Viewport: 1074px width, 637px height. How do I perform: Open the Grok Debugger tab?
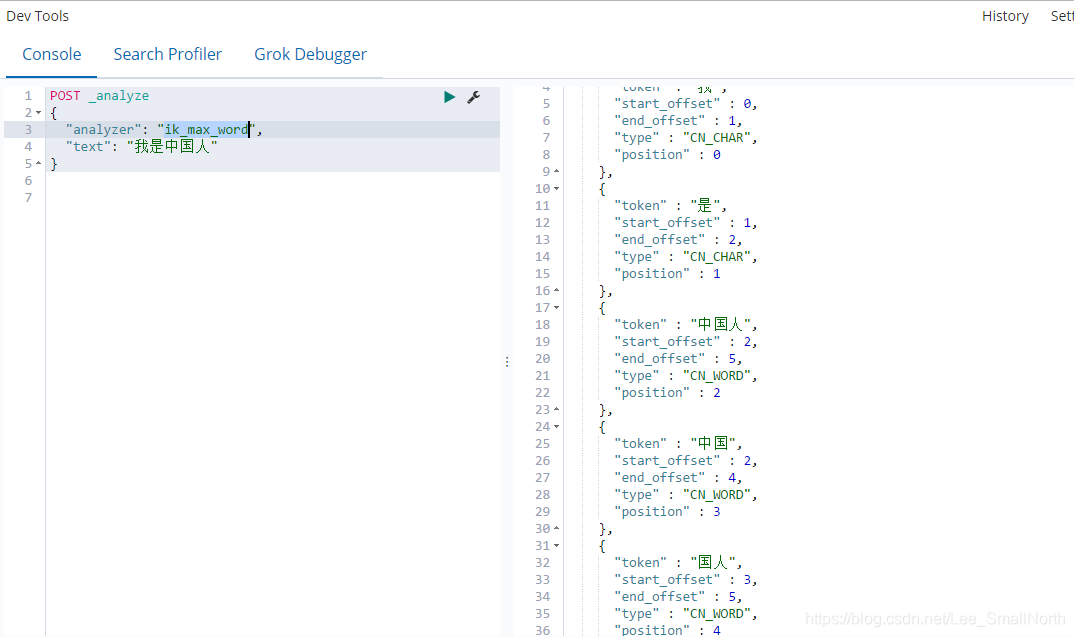click(310, 54)
